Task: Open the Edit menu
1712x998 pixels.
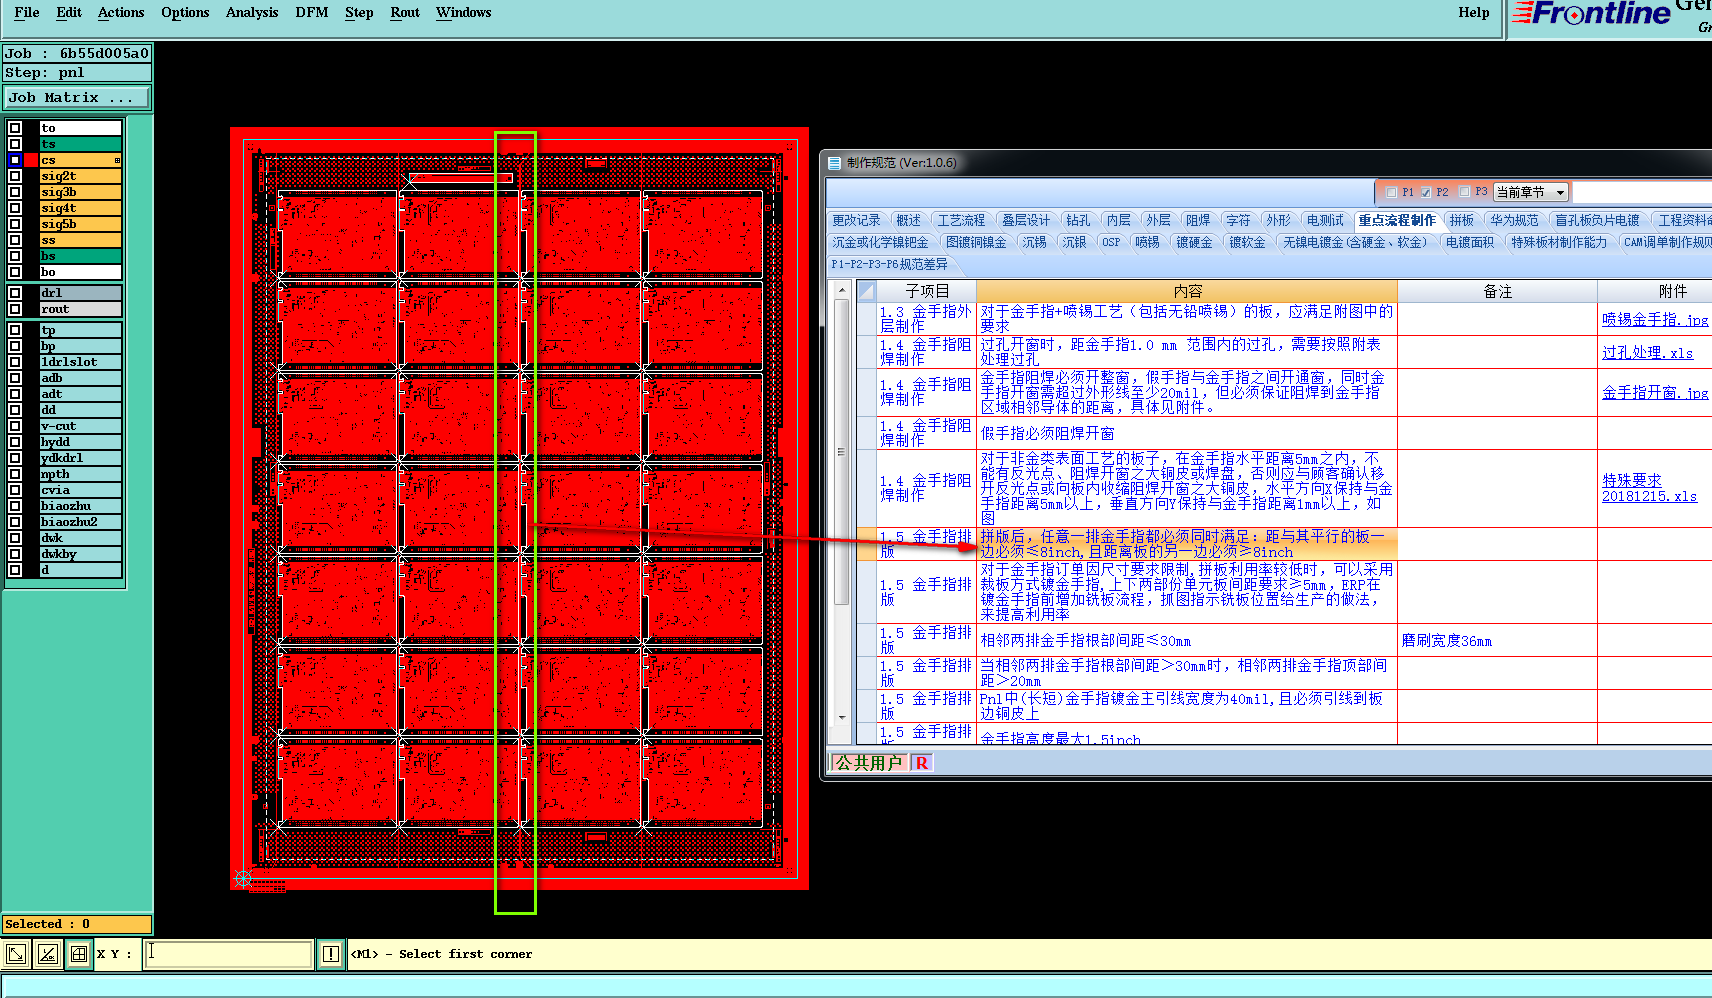Action: point(69,13)
